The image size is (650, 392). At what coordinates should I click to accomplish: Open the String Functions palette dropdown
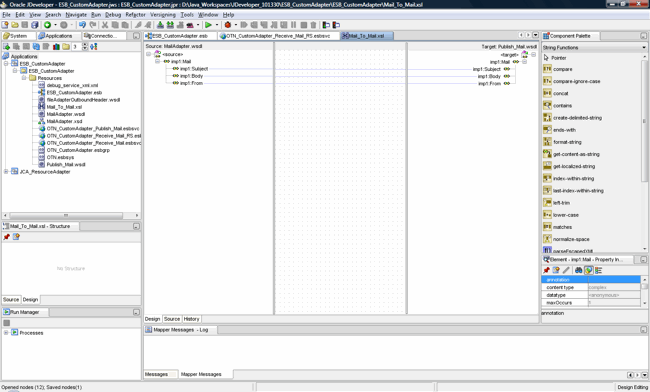pos(643,48)
